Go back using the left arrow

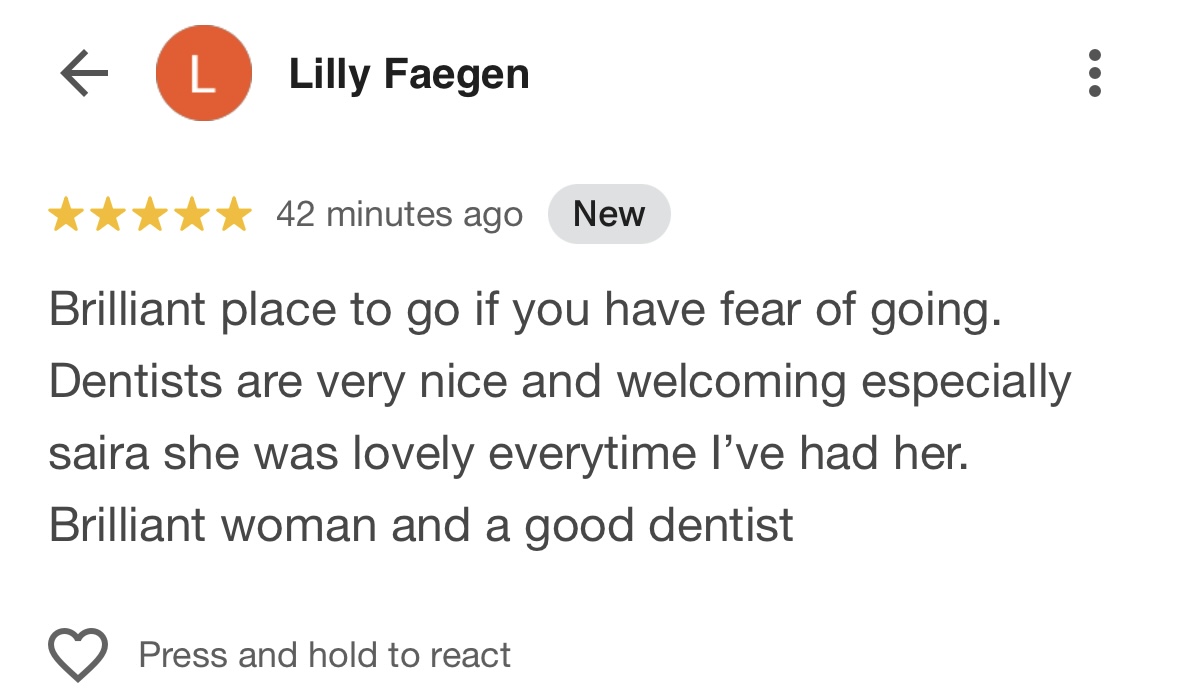pos(84,75)
